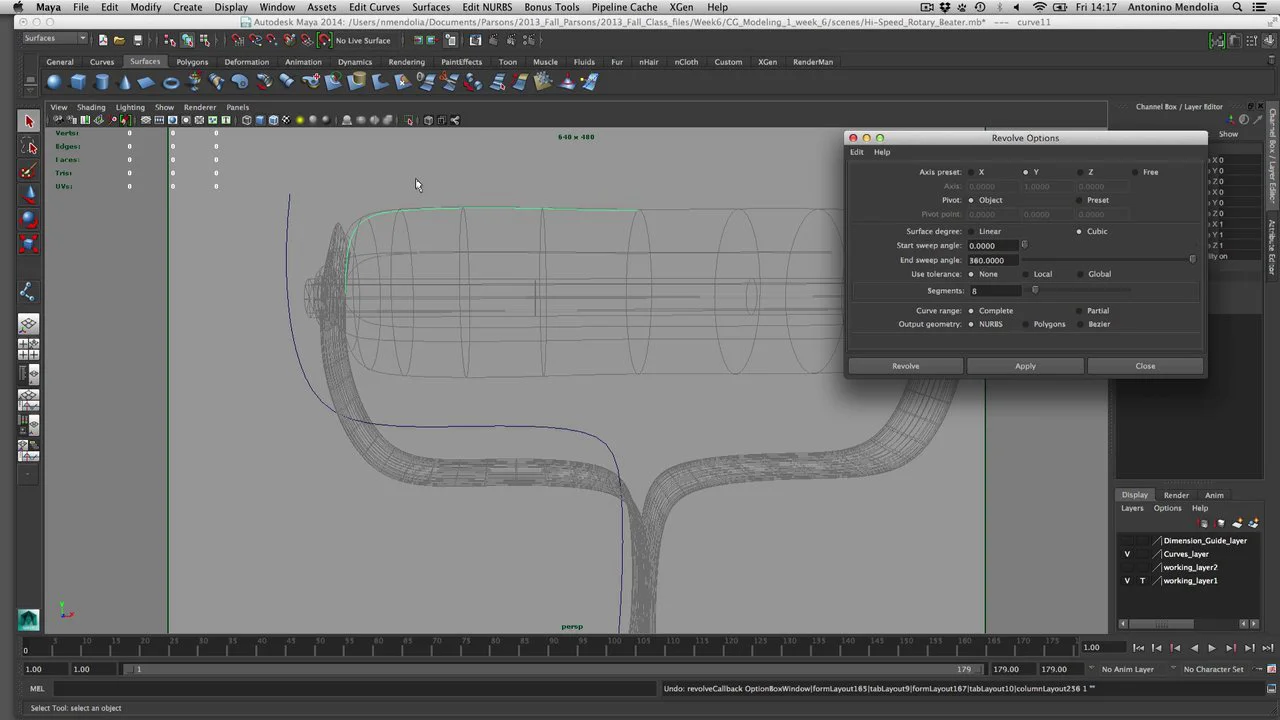This screenshot has width=1280, height=720.
Task: Save scene with floppy disk icon
Action: click(138, 40)
